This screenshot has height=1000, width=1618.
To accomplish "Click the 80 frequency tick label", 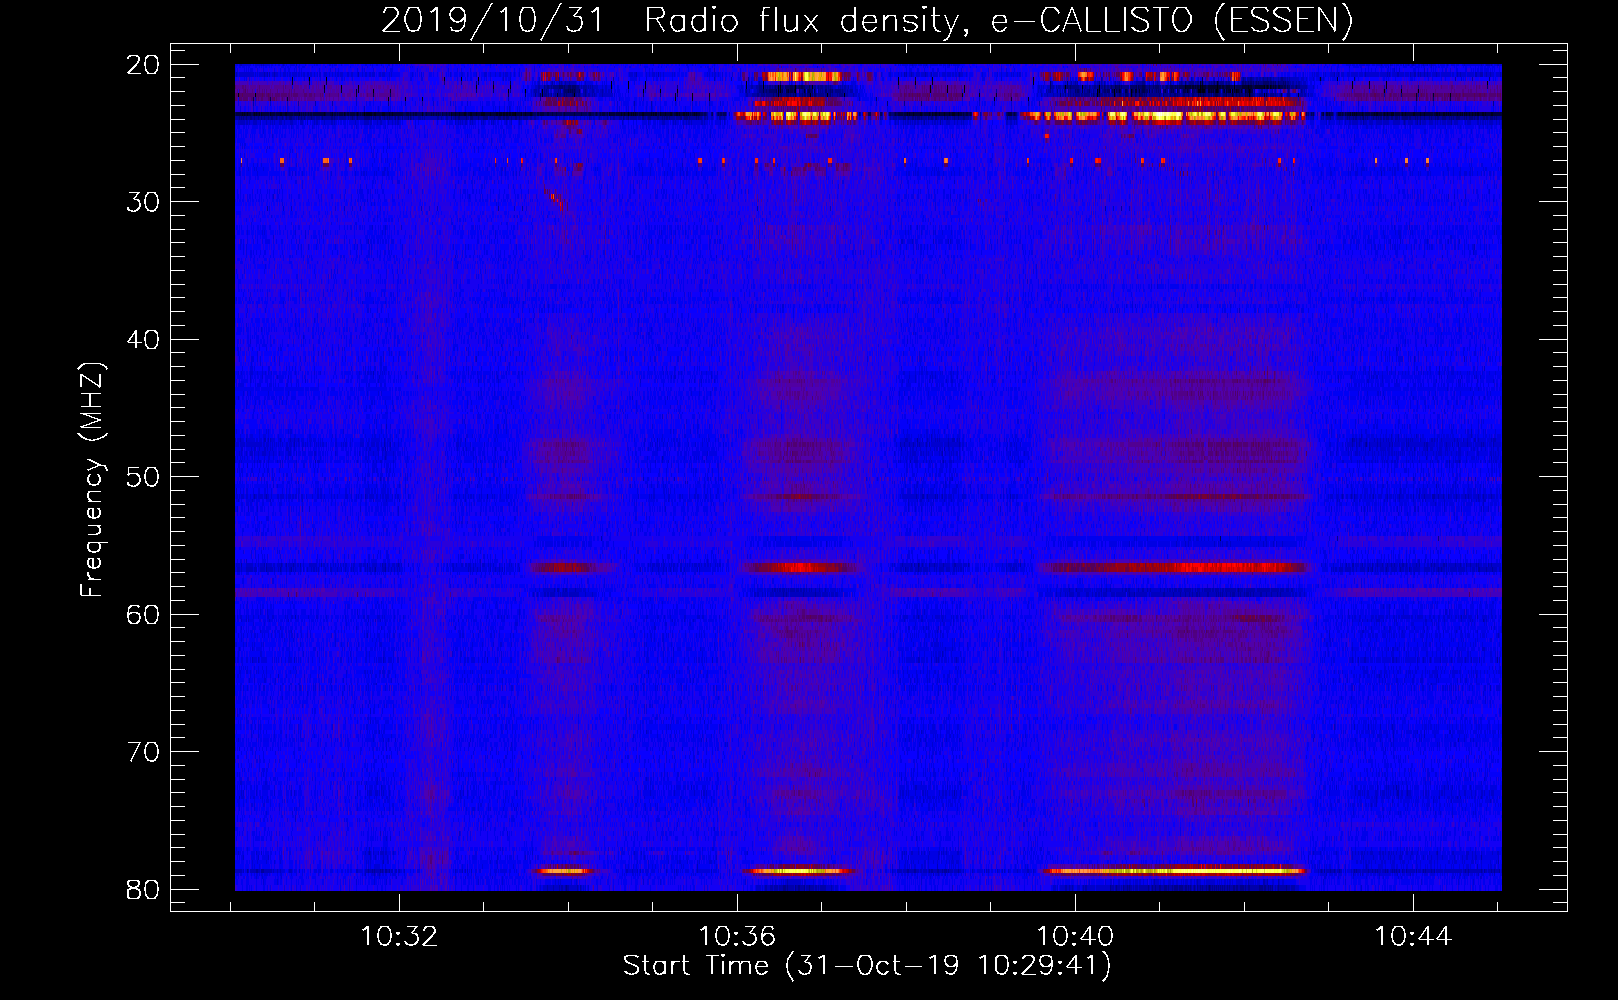I will (143, 890).
